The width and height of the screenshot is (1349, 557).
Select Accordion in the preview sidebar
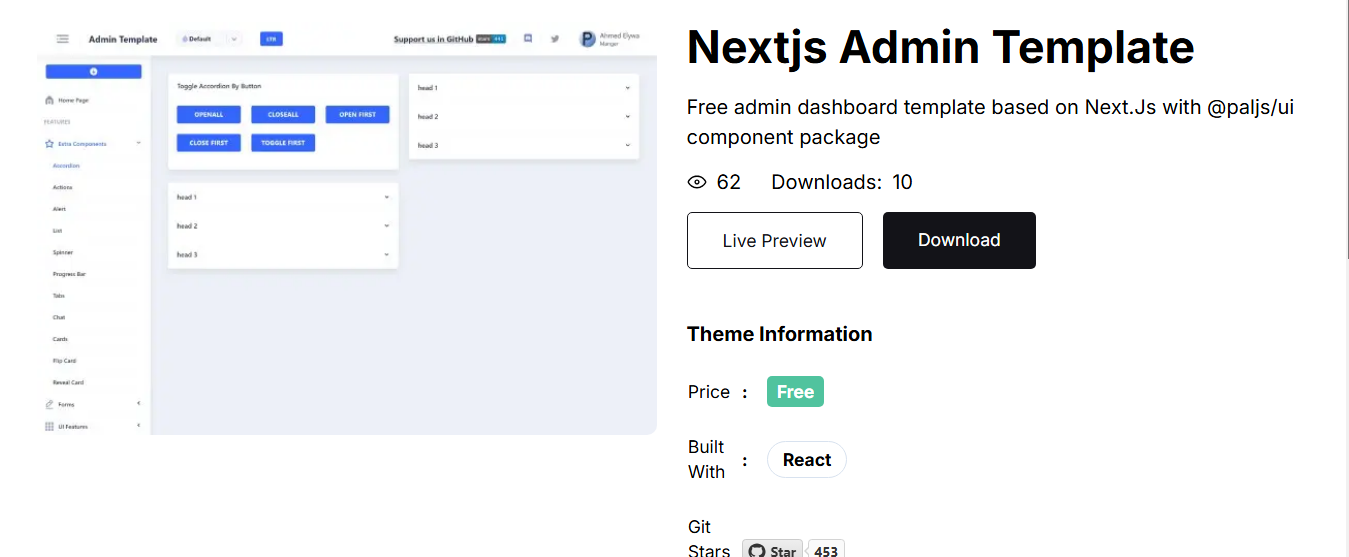click(66, 165)
